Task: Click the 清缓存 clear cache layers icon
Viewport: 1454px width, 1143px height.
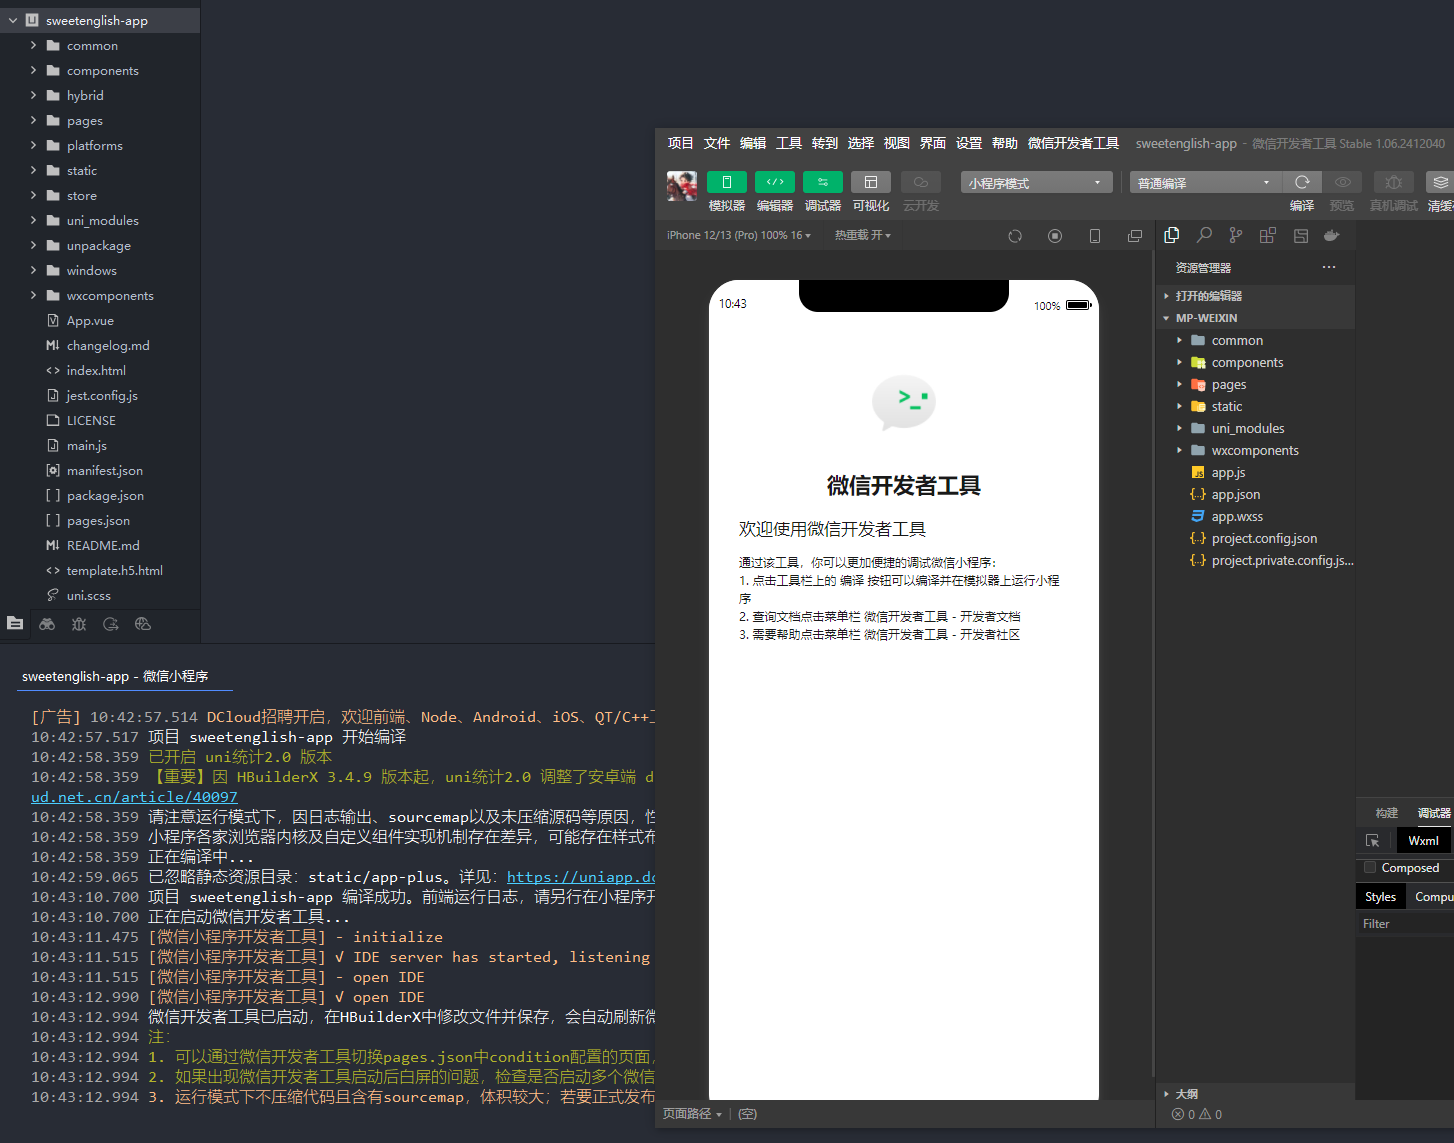Action: coord(1440,182)
